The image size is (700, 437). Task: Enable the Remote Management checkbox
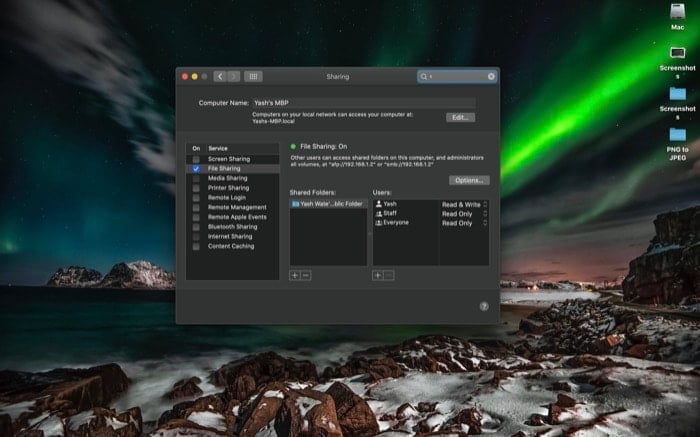(196, 208)
